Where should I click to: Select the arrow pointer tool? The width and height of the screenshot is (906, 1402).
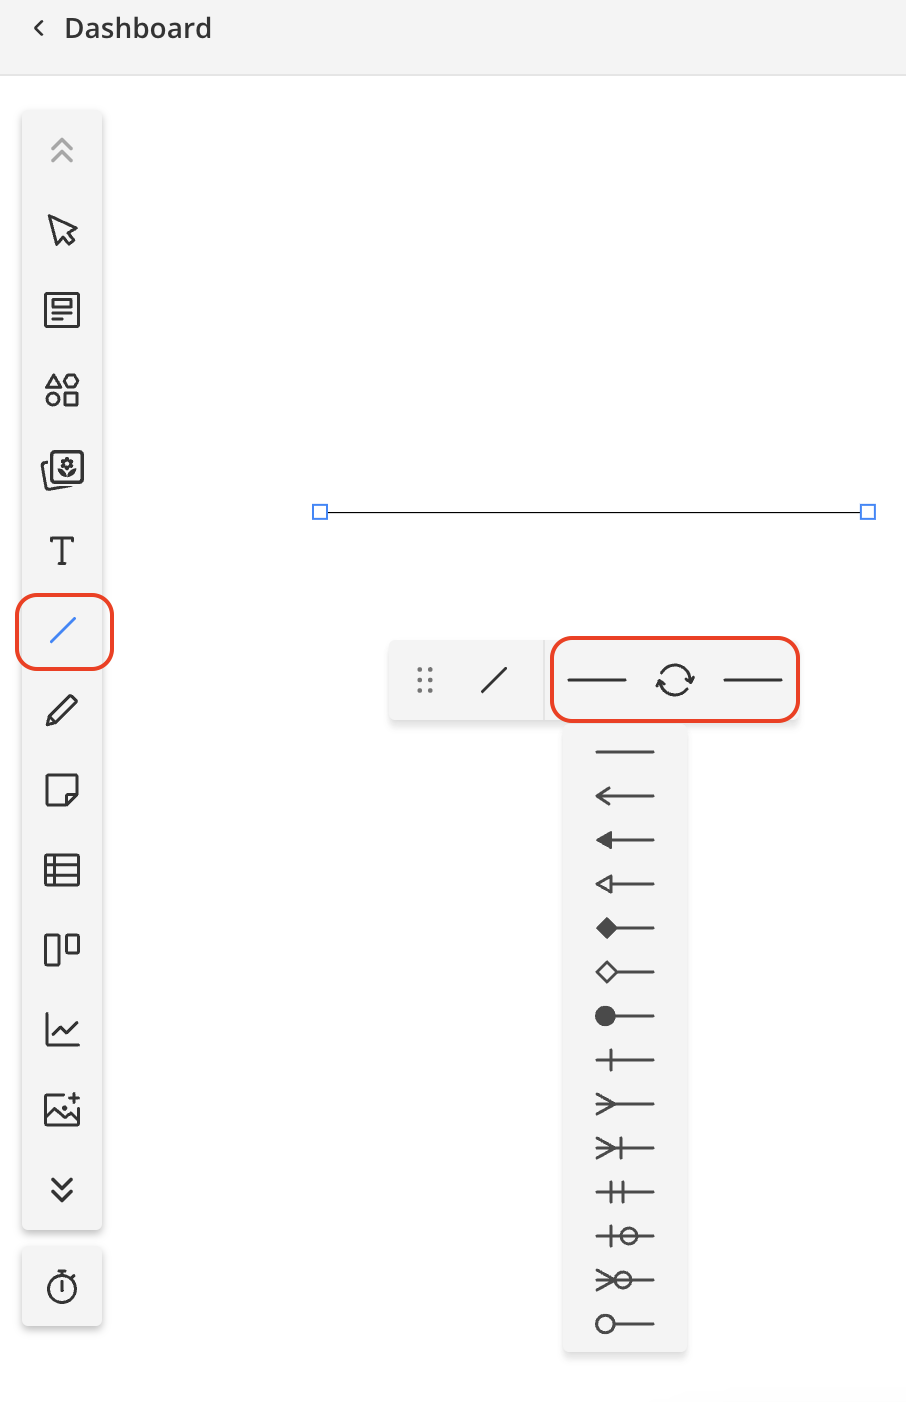click(62, 230)
